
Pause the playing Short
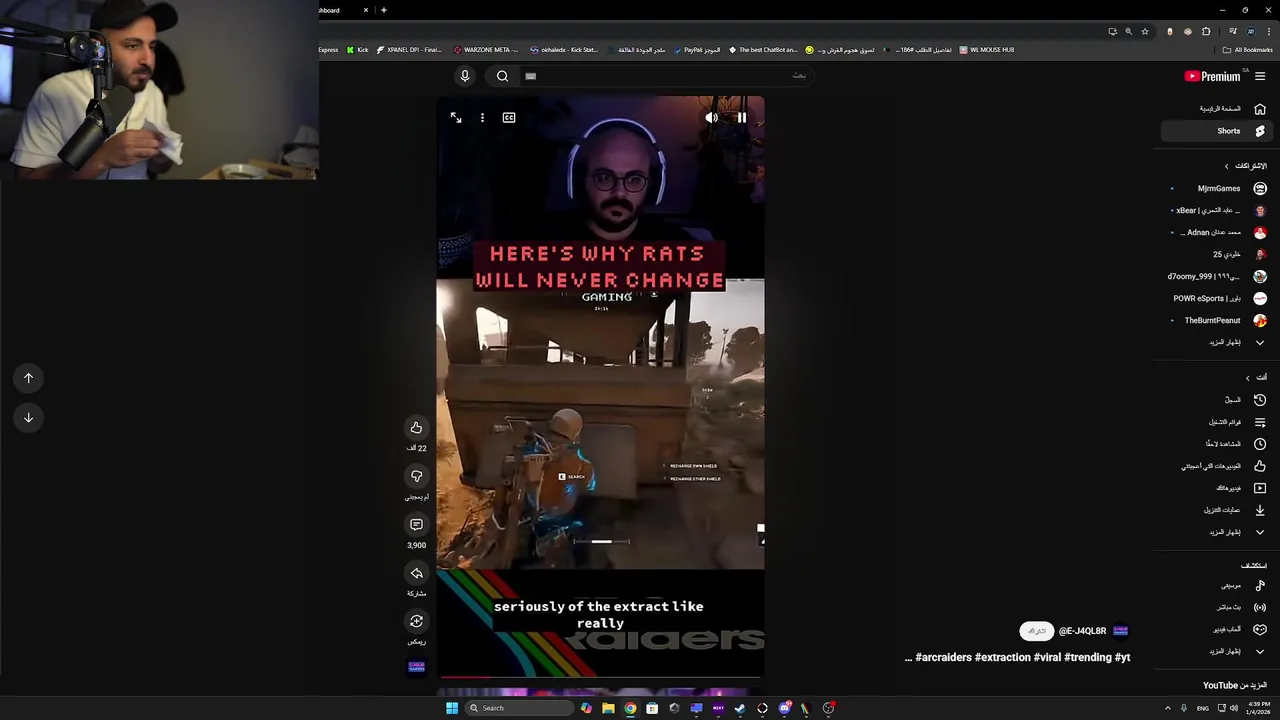(742, 118)
